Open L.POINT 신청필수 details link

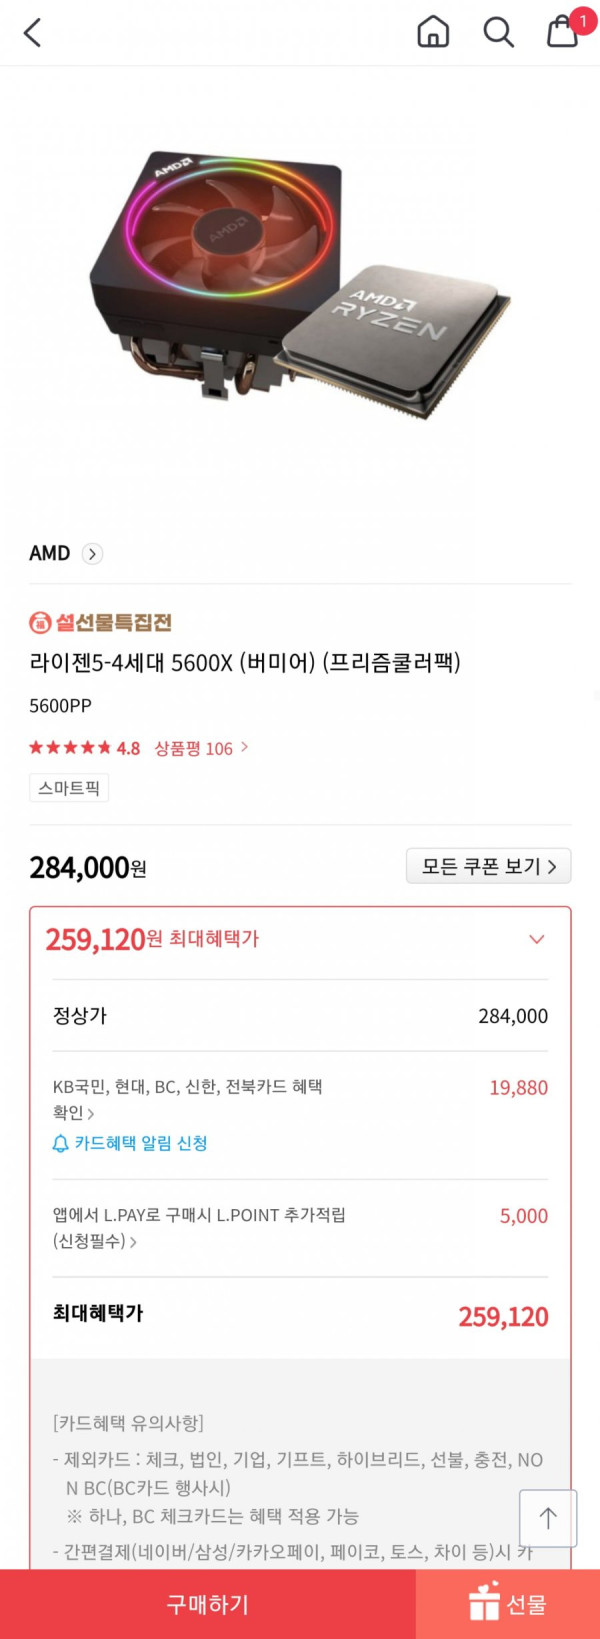[95, 1241]
